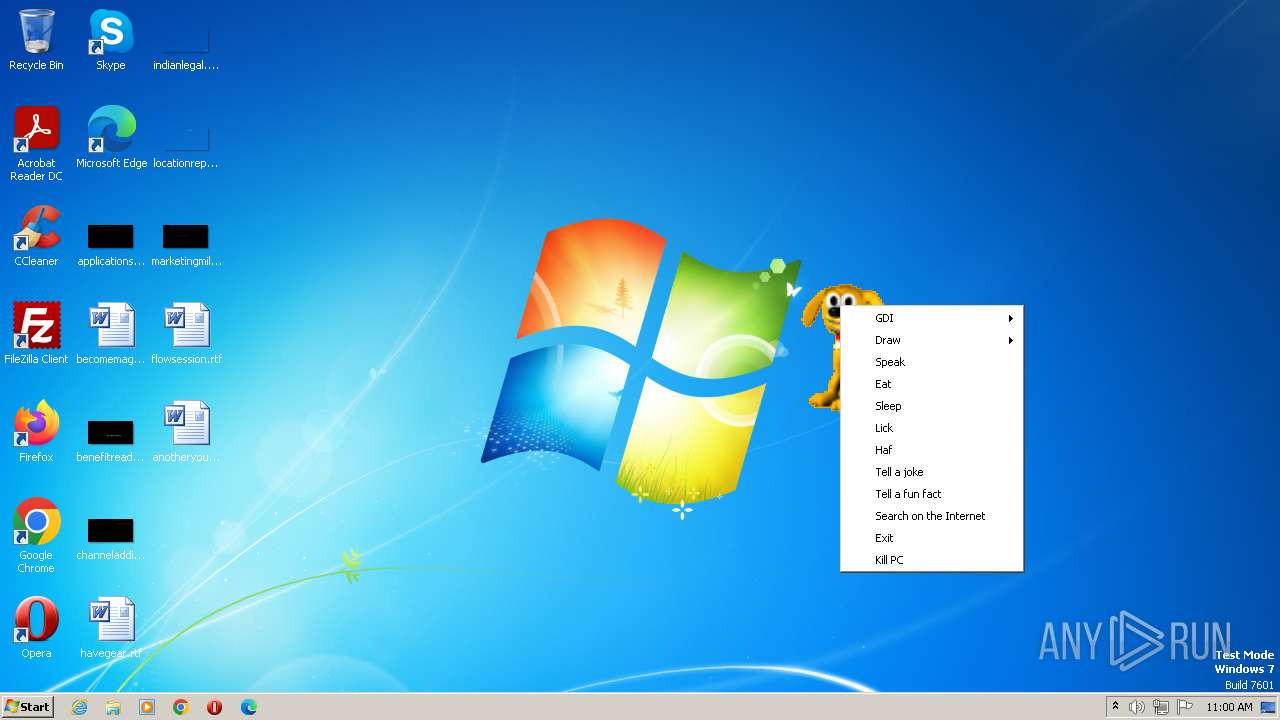
Task: Select the becomemag Word document icon
Action: [111, 334]
